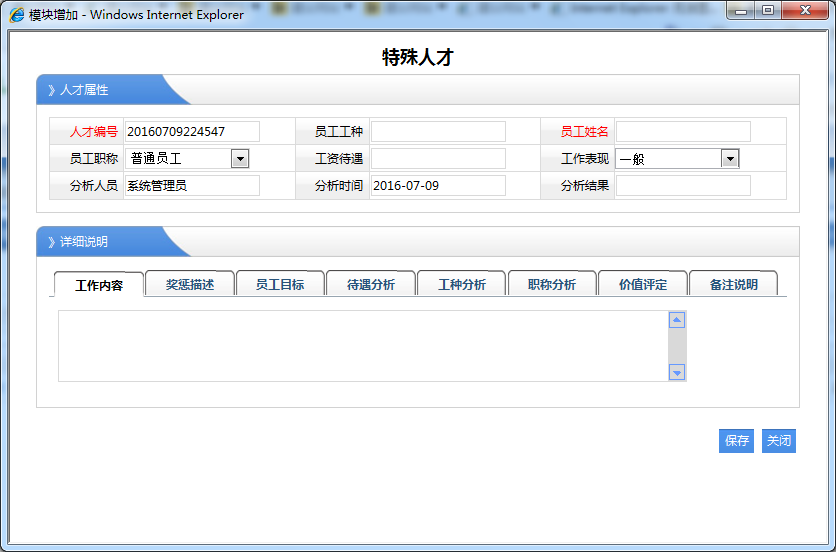
Task: Click the Internet Explorer icon in title bar
Action: 17,14
